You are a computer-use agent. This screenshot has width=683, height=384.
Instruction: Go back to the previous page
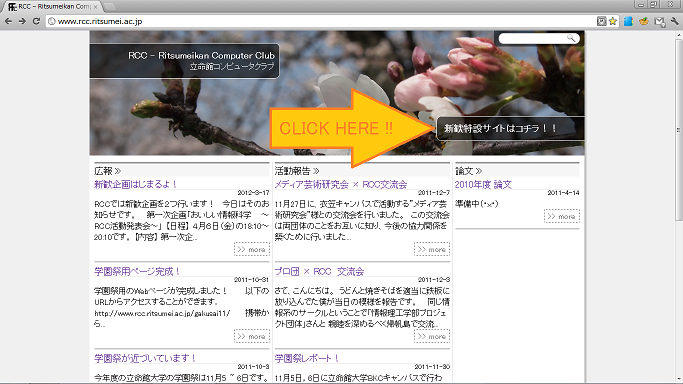tap(8, 21)
